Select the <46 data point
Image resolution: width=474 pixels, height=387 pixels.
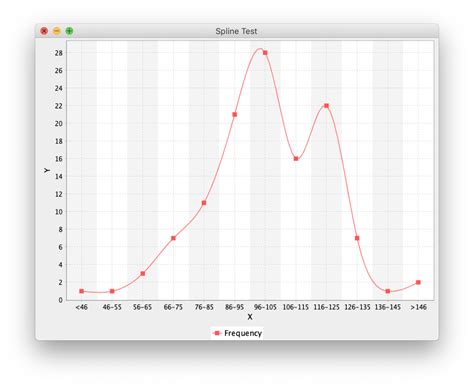82,291
